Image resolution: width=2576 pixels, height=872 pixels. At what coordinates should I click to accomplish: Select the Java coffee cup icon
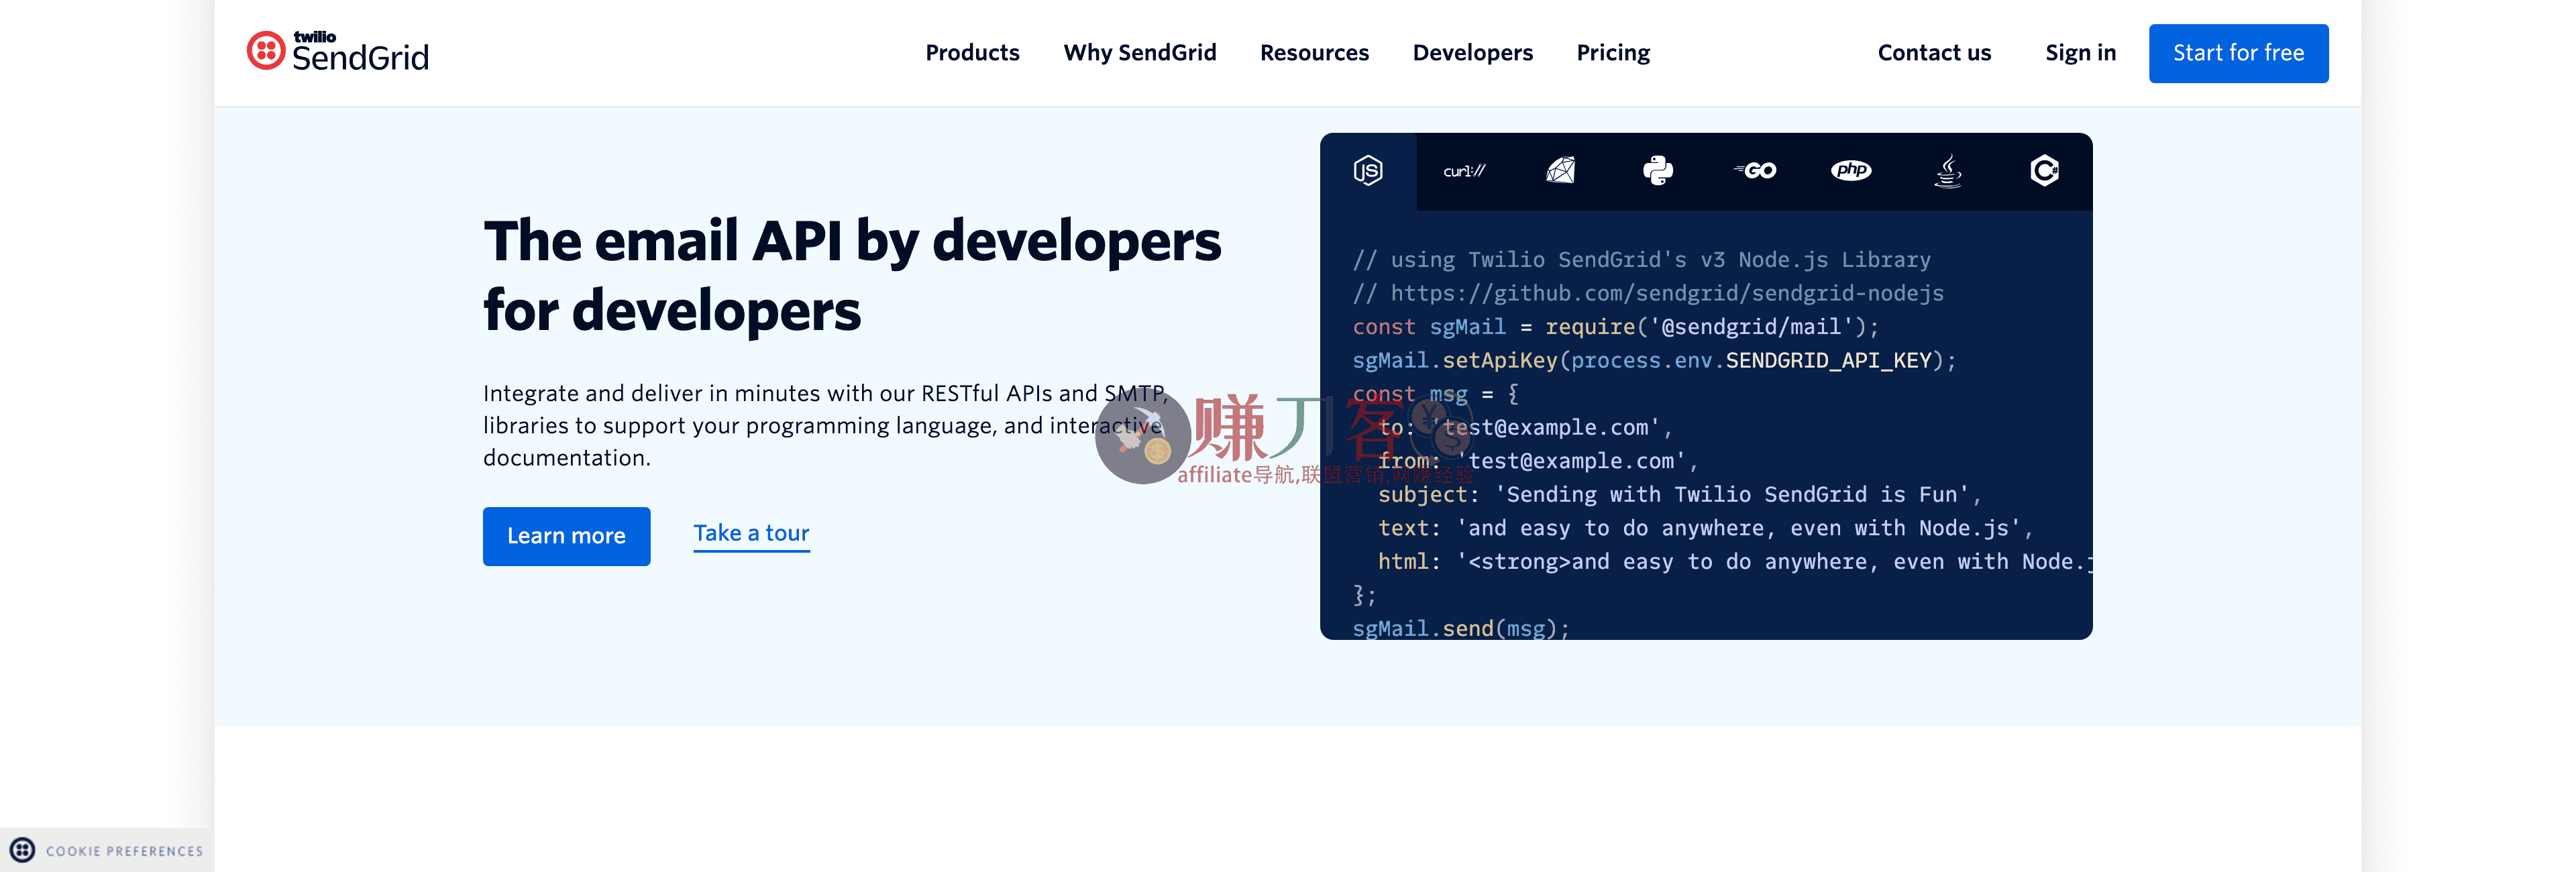pos(1948,170)
